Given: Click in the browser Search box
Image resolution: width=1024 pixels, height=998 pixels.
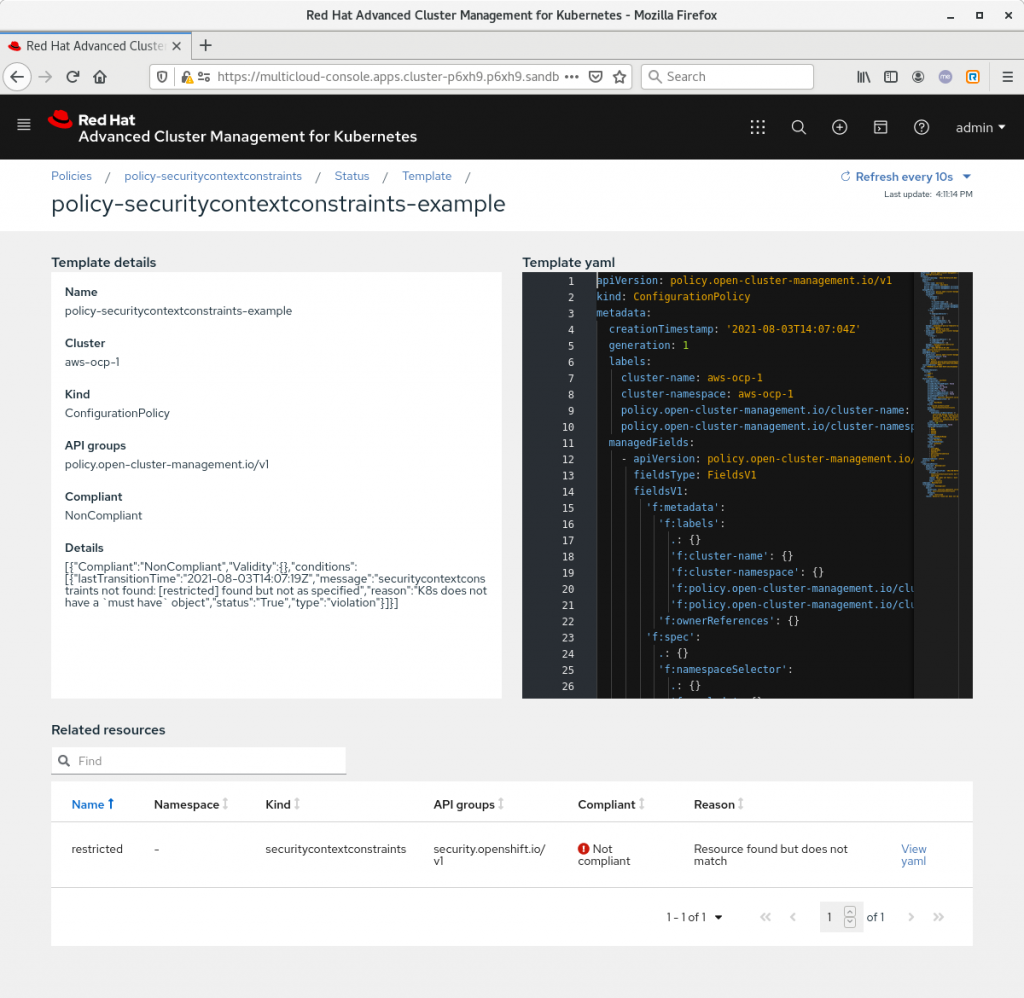Looking at the screenshot, I should coord(728,76).
